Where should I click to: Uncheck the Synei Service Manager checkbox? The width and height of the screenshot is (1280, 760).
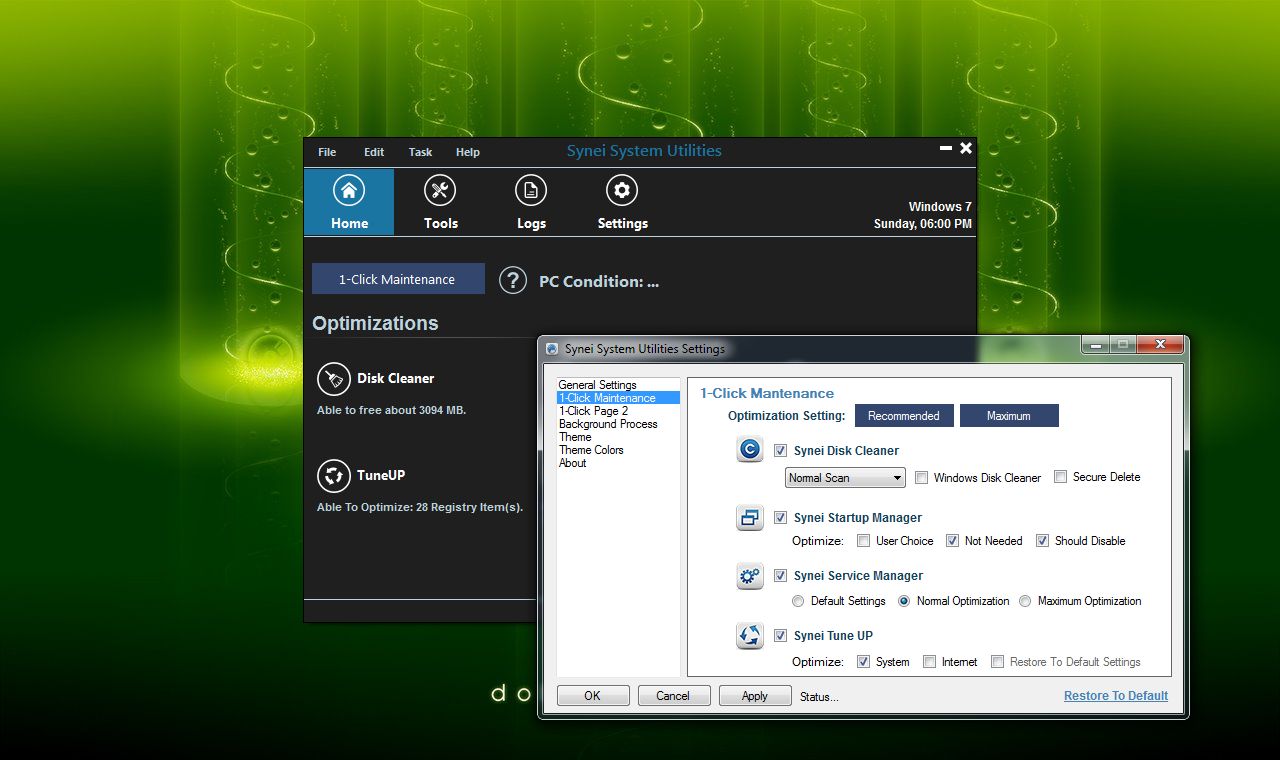tap(781, 576)
